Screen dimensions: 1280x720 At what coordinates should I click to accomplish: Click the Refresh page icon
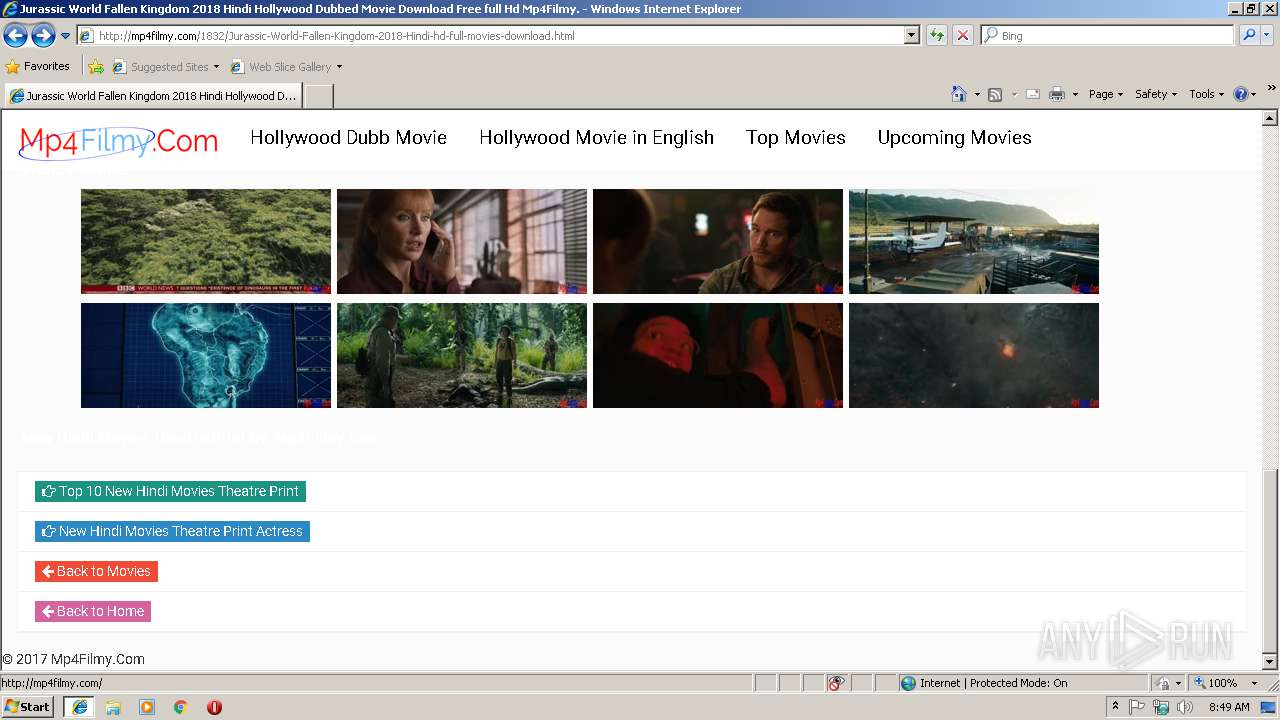click(937, 36)
